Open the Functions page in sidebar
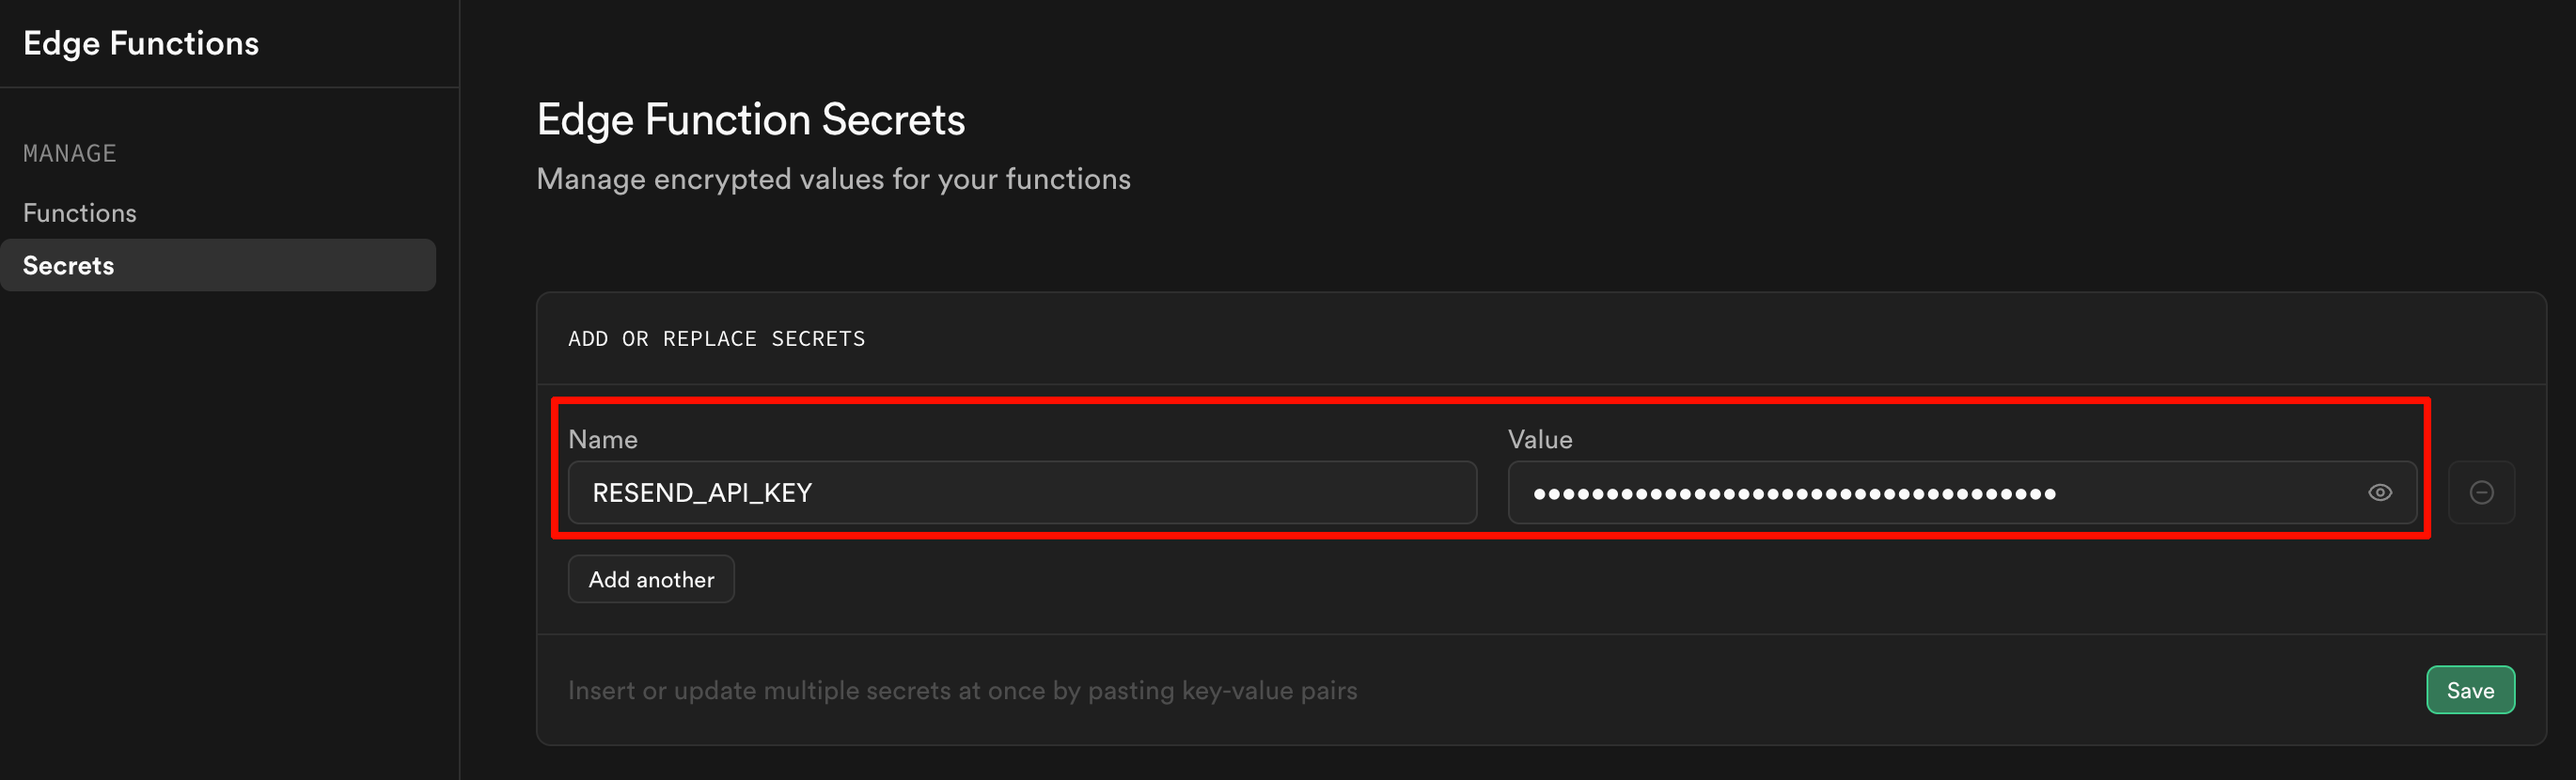The width and height of the screenshot is (2576, 780). point(80,213)
